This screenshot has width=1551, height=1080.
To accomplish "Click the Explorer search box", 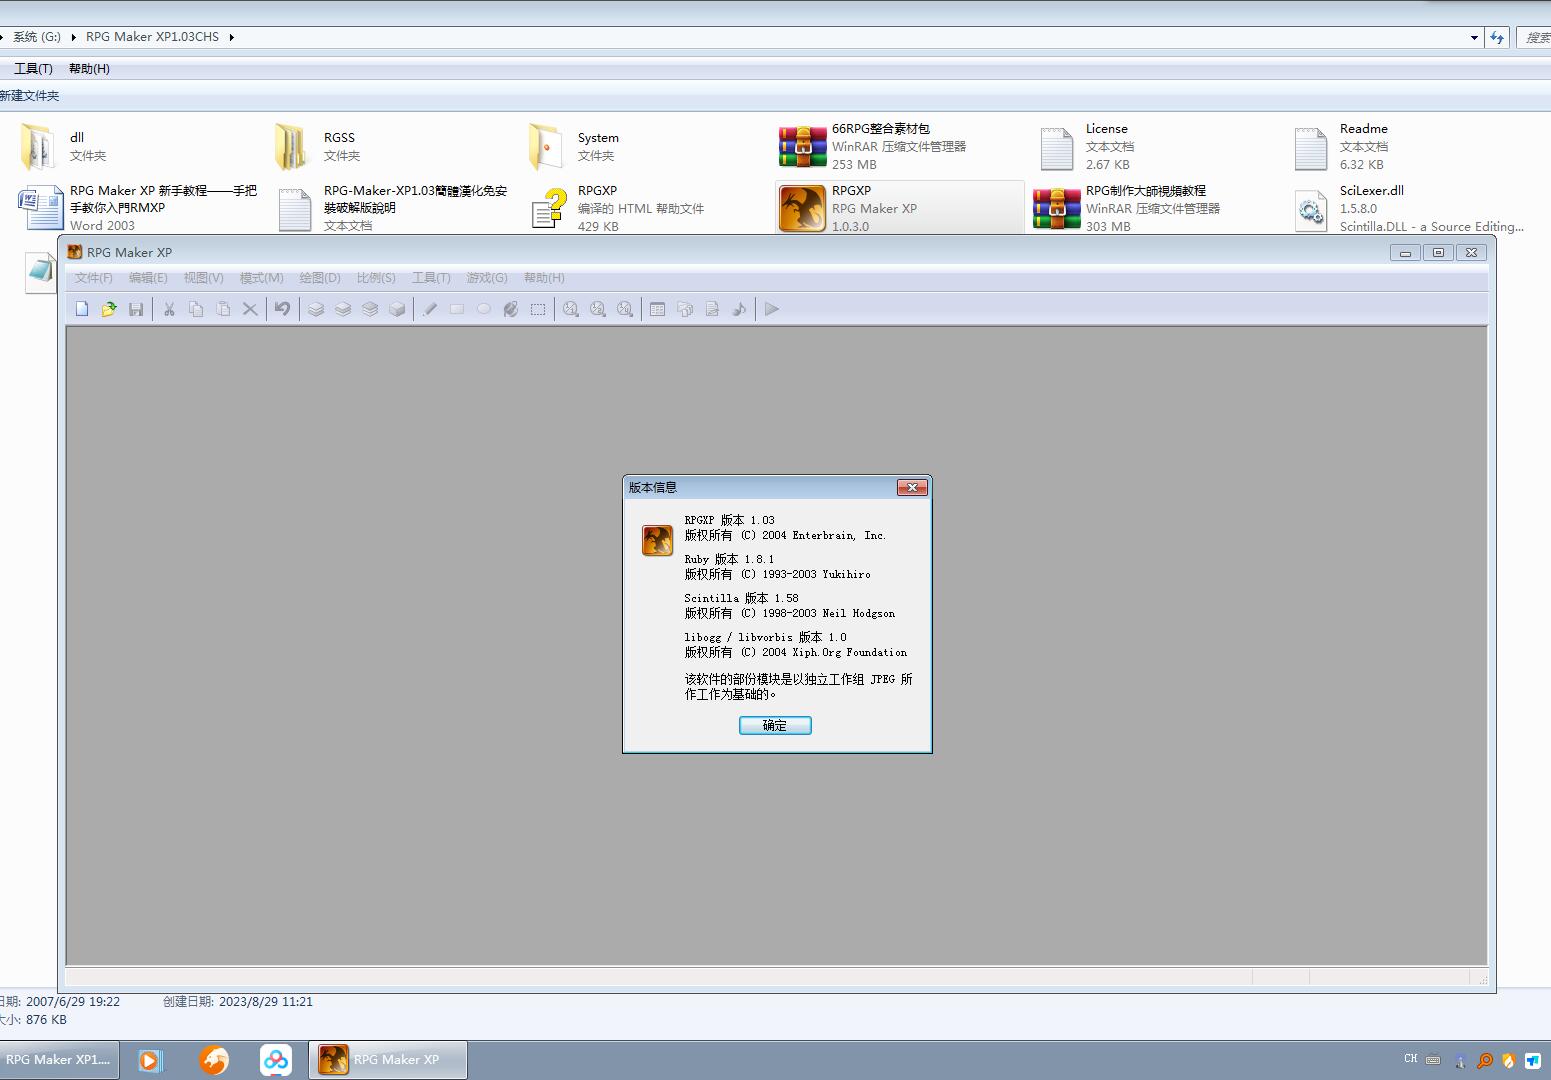I will (1534, 38).
